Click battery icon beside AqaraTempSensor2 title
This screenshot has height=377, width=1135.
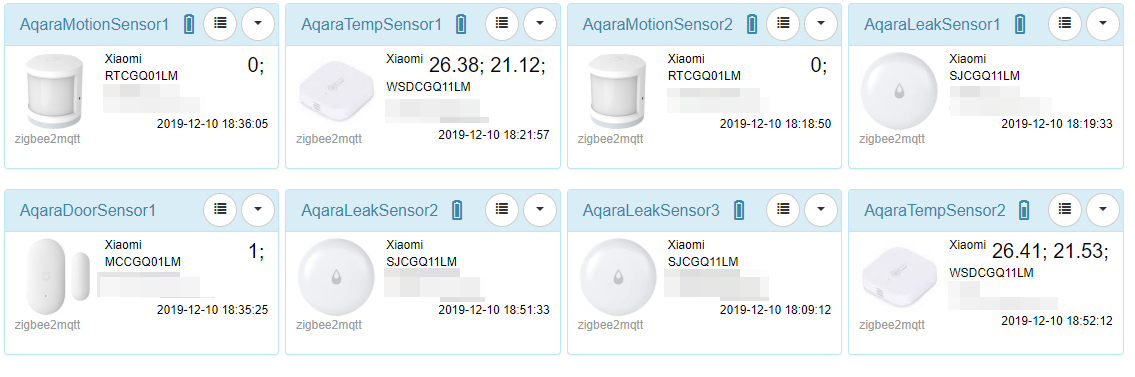1024,211
